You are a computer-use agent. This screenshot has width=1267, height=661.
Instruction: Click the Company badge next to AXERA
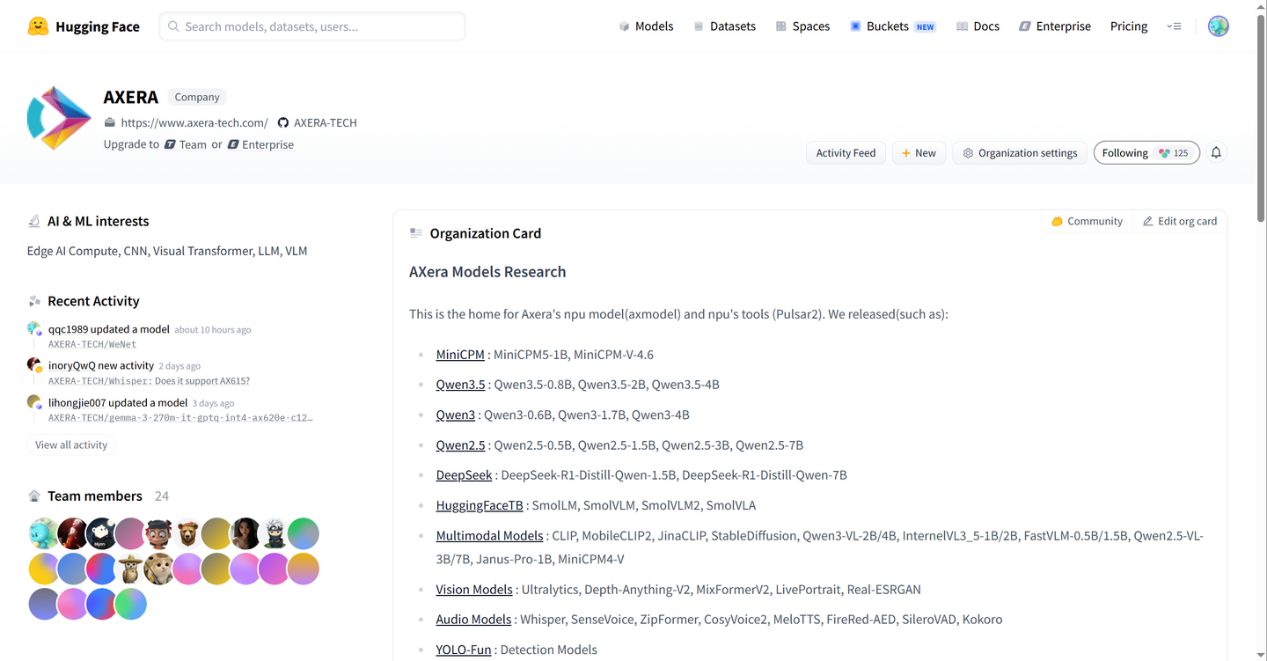coord(197,97)
